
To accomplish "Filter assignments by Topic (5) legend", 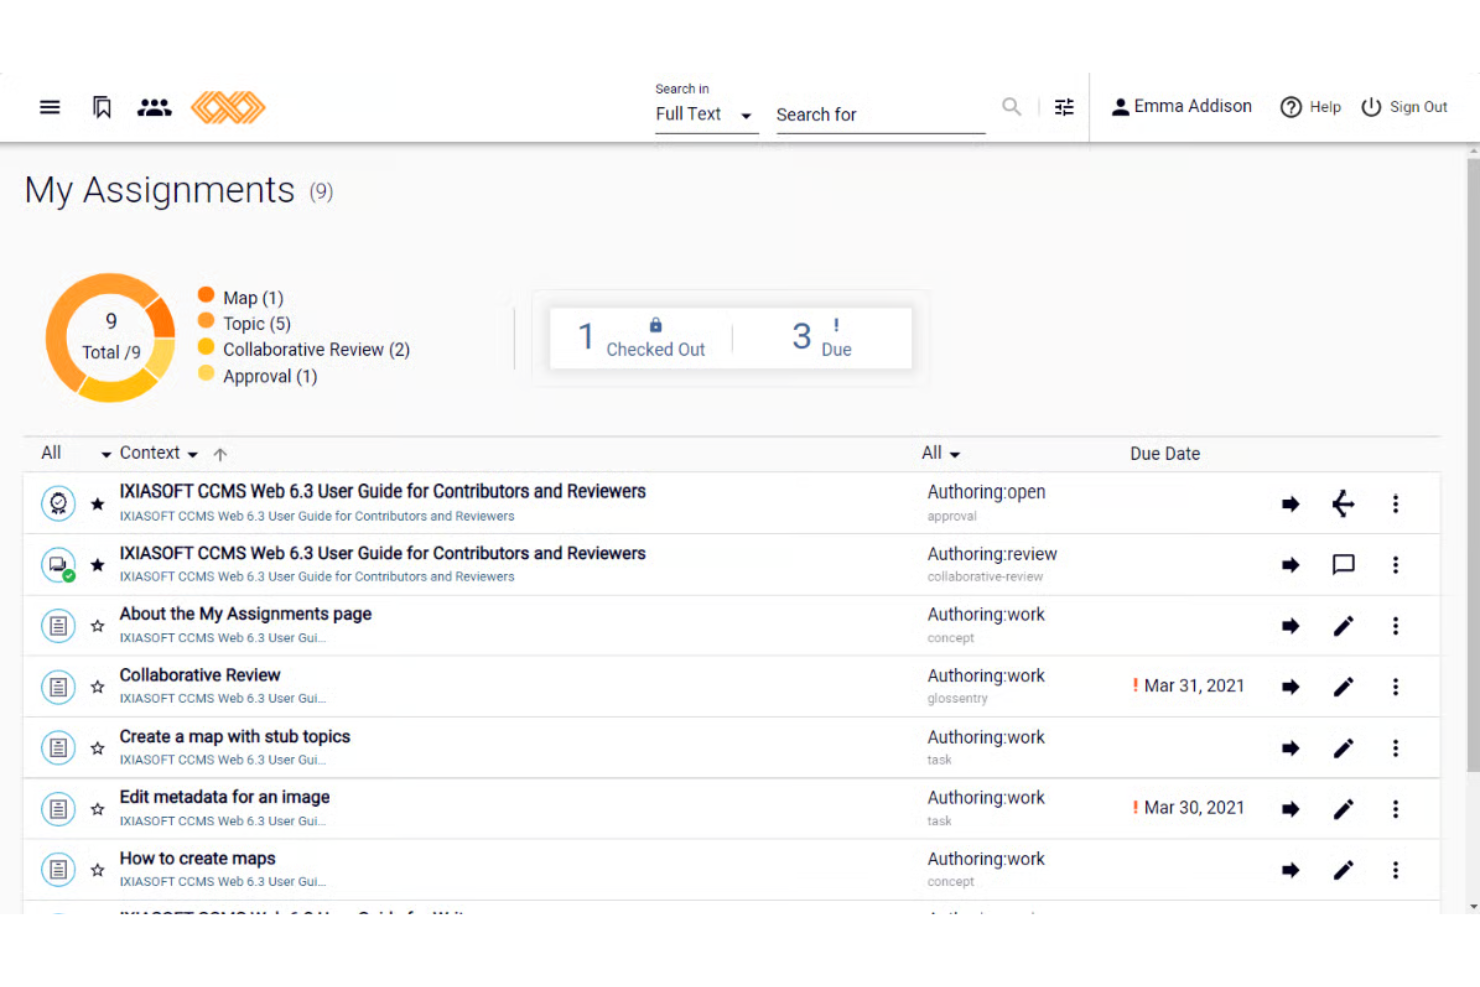I will coord(245,324).
